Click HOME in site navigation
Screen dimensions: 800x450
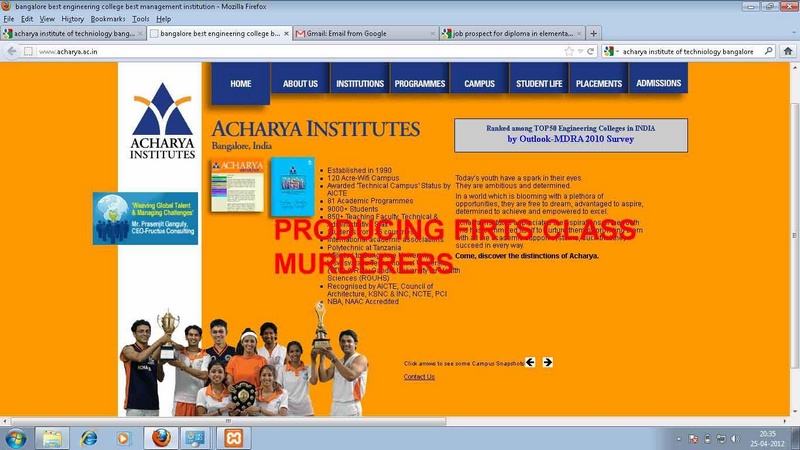(x=241, y=84)
